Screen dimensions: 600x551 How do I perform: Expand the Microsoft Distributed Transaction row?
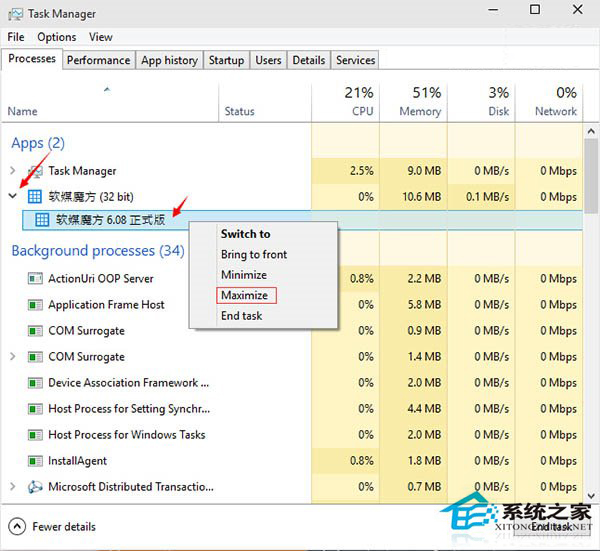[x=13, y=487]
